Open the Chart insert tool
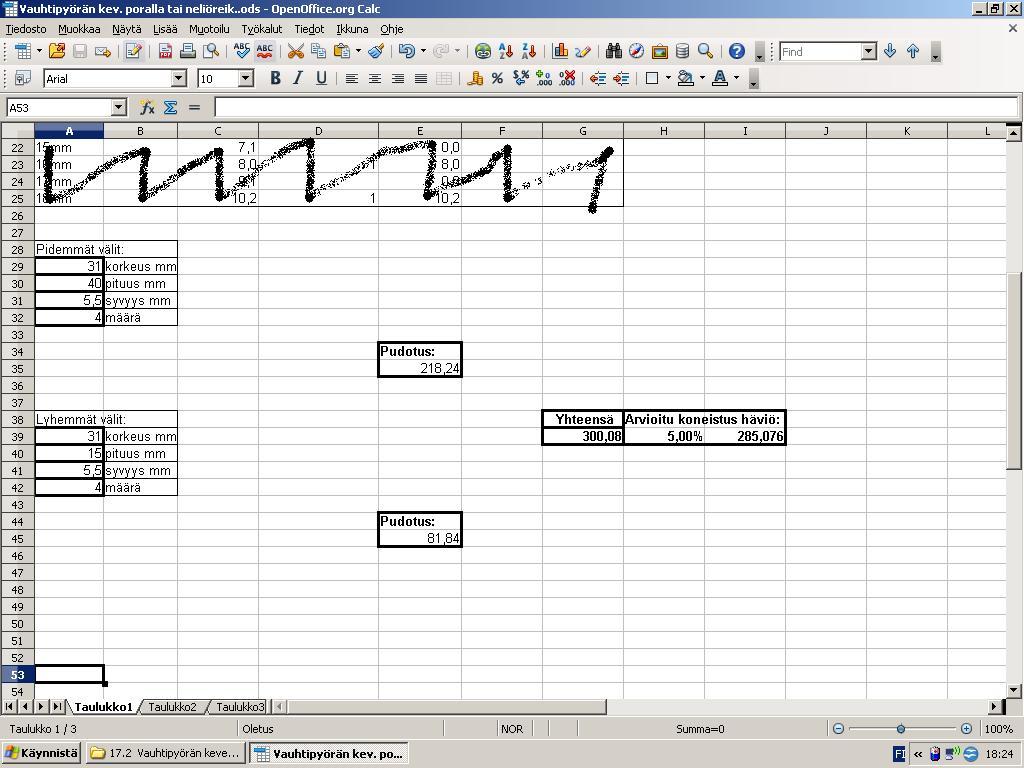Screen dimensions: 1024x768 560,51
